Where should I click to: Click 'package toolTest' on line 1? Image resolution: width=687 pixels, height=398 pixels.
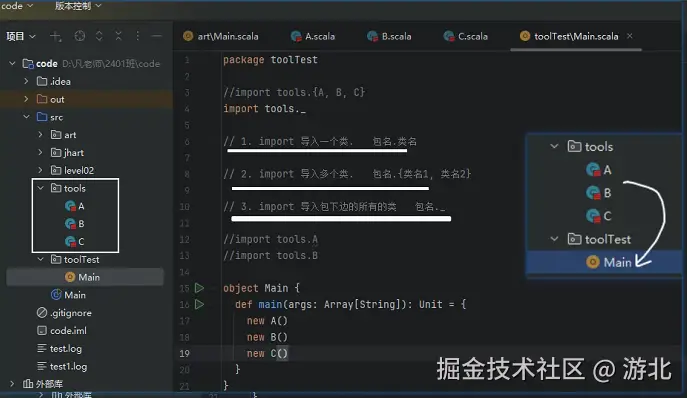[x=270, y=60]
